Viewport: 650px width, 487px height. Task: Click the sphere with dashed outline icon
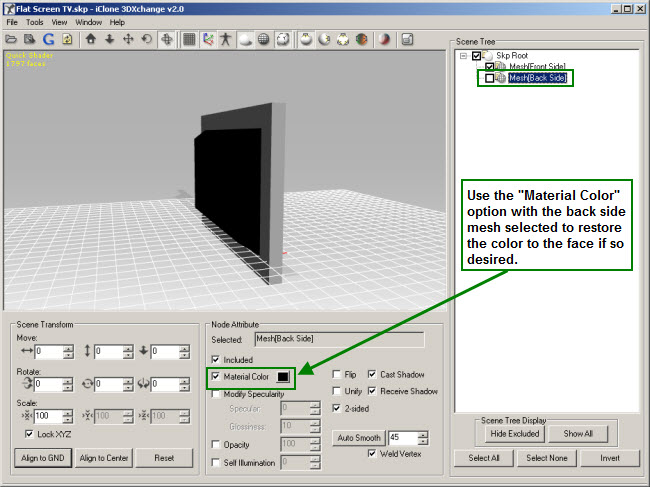click(x=343, y=40)
